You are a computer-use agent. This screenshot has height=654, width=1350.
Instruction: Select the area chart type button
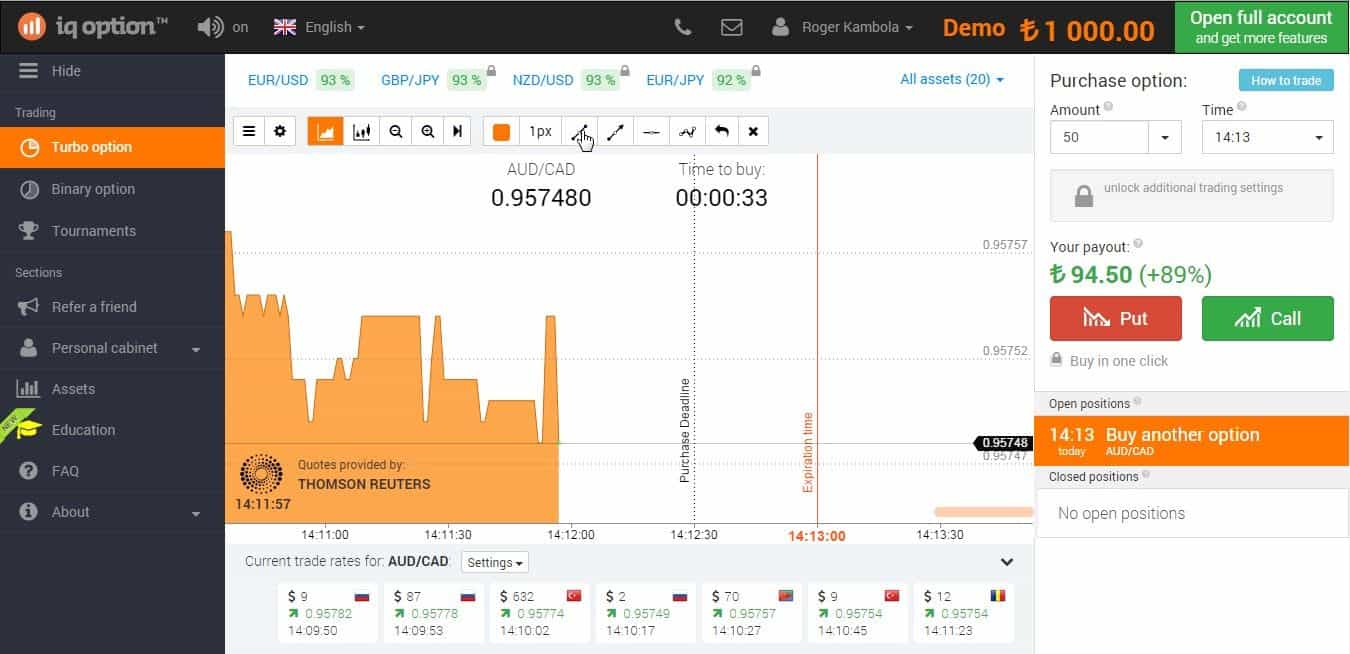tap(326, 131)
